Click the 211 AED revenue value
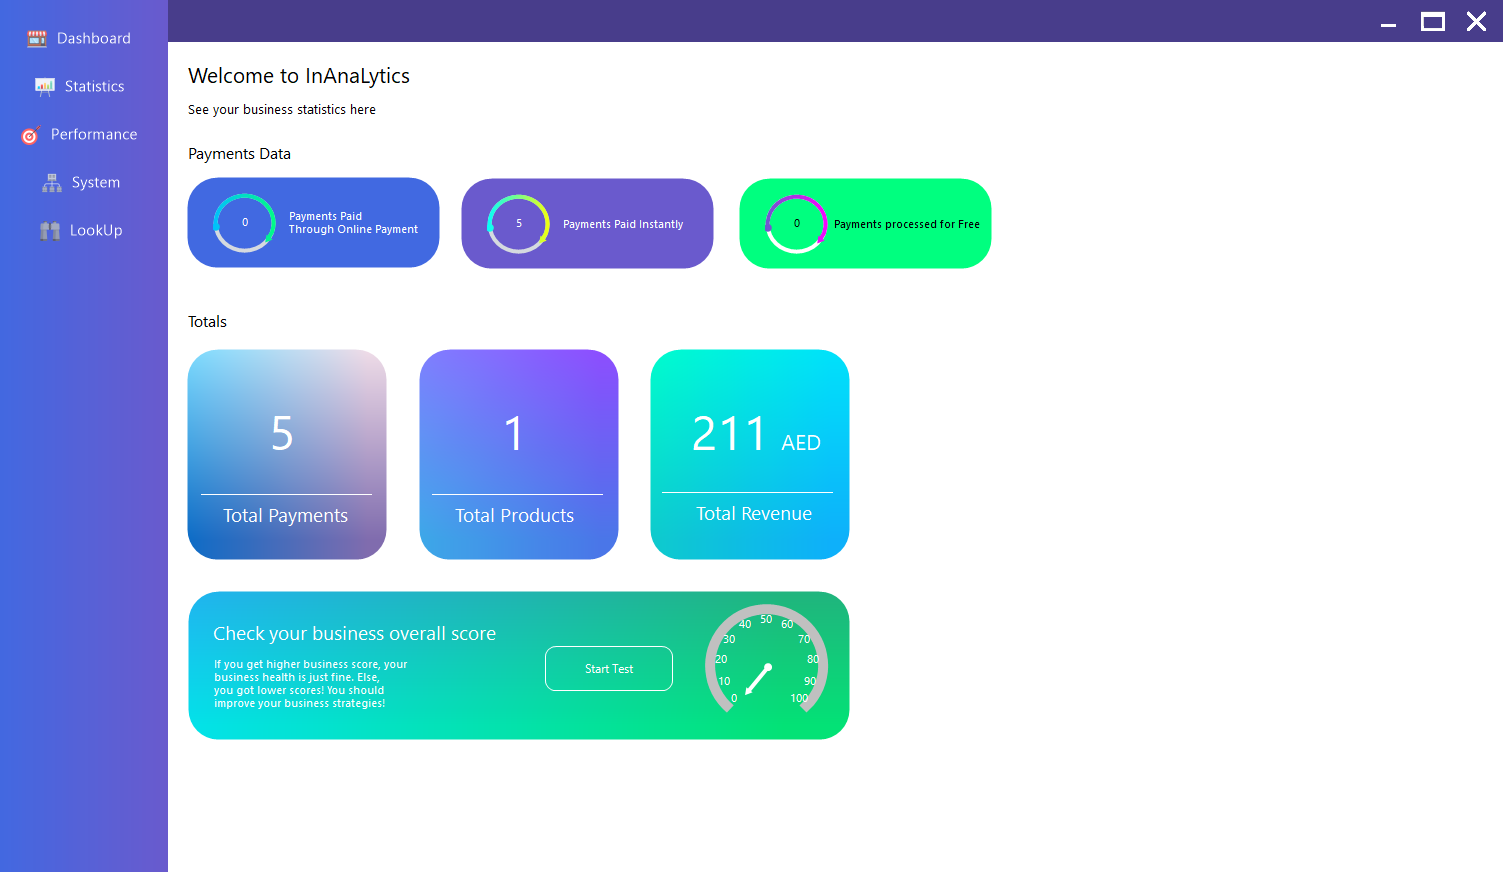The height and width of the screenshot is (872, 1503). (x=756, y=435)
